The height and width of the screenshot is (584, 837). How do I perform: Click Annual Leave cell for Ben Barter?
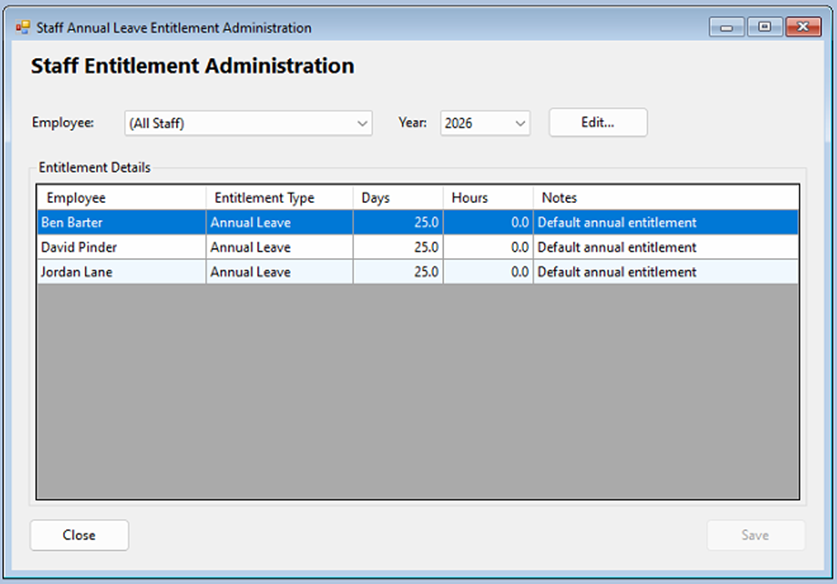[279, 222]
